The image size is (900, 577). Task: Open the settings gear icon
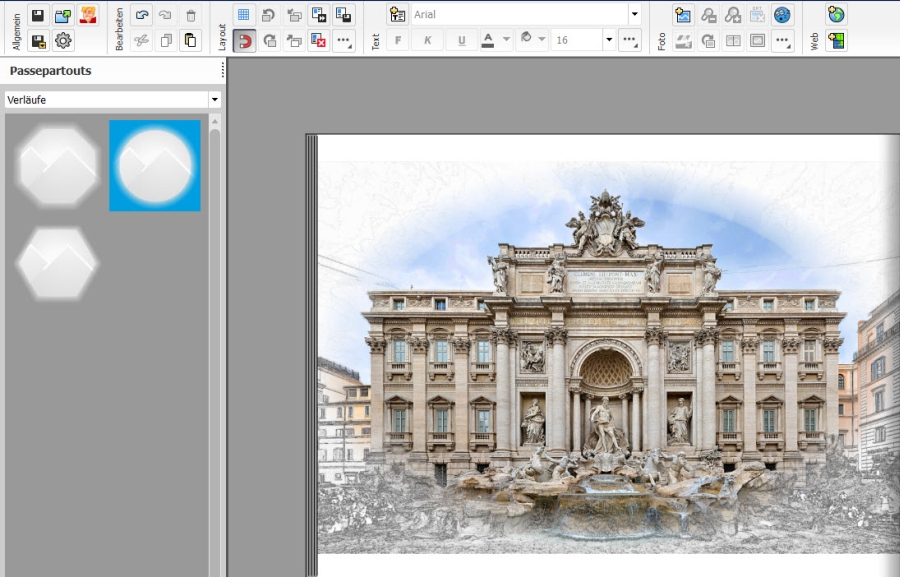pos(63,41)
